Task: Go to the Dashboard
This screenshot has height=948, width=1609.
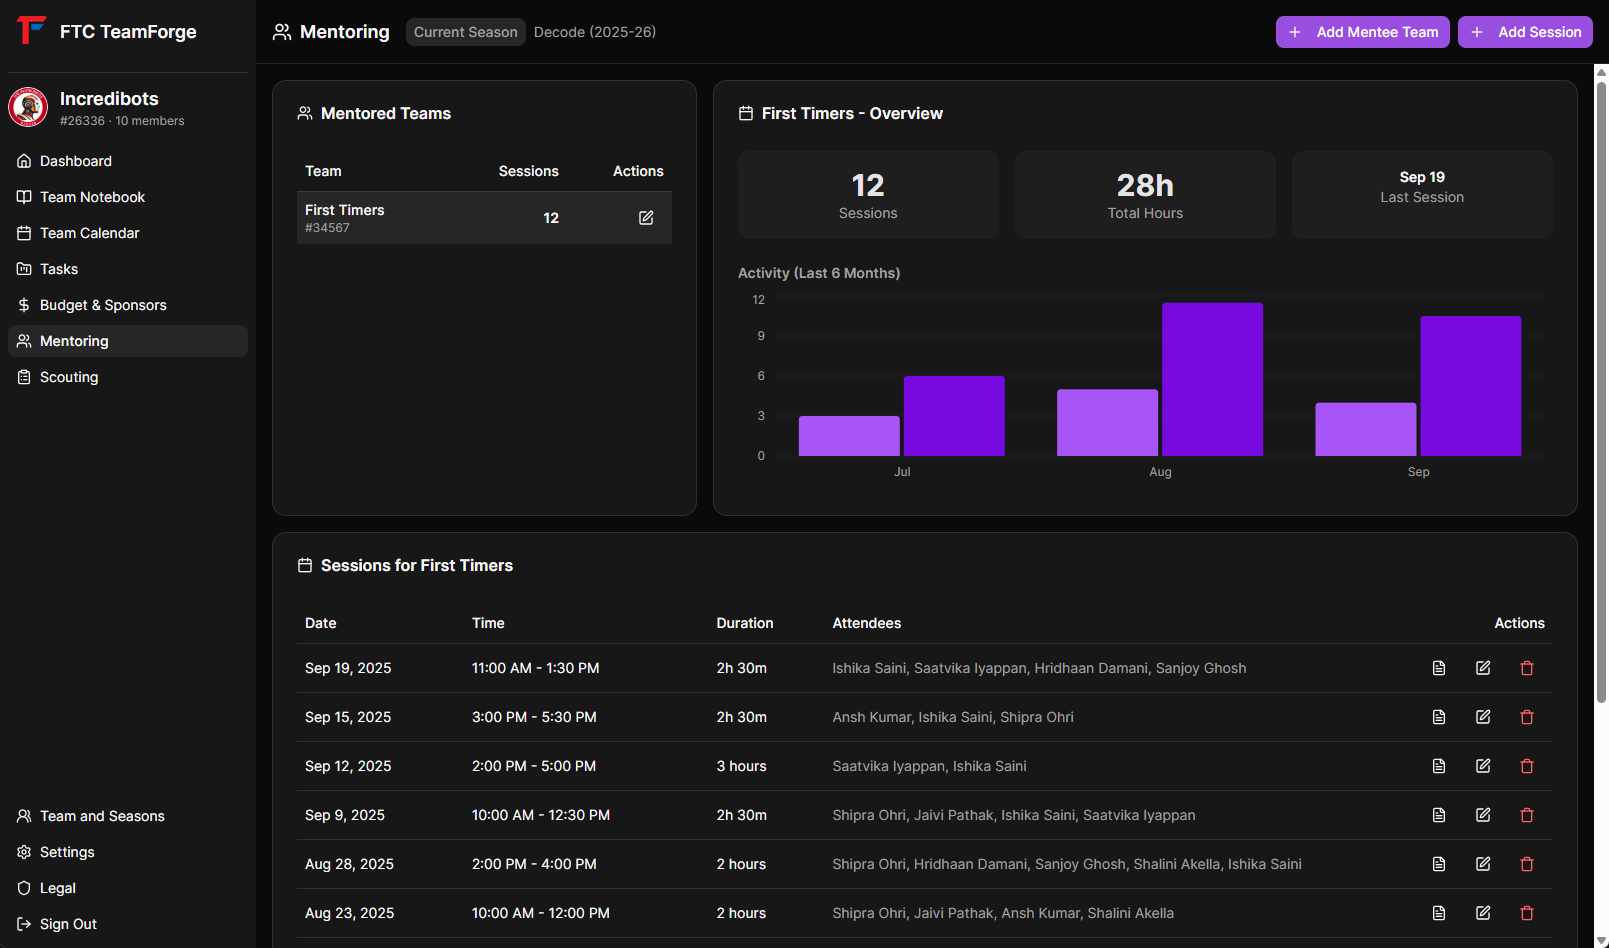Action: [75, 160]
